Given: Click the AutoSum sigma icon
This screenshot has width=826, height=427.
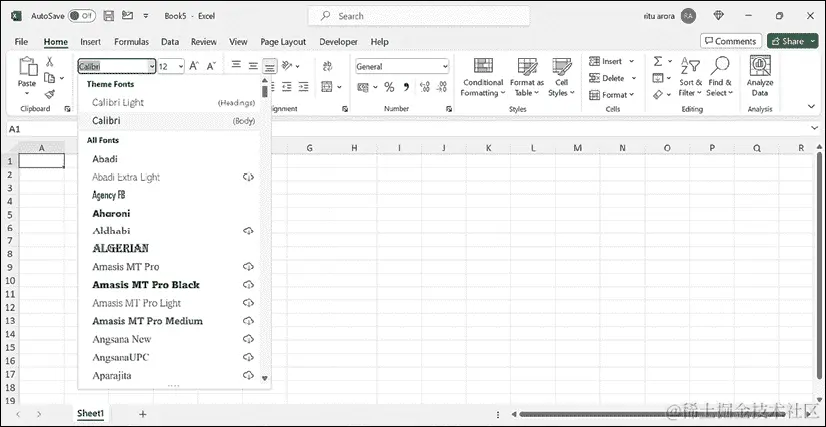Looking at the screenshot, I should coord(658,62).
